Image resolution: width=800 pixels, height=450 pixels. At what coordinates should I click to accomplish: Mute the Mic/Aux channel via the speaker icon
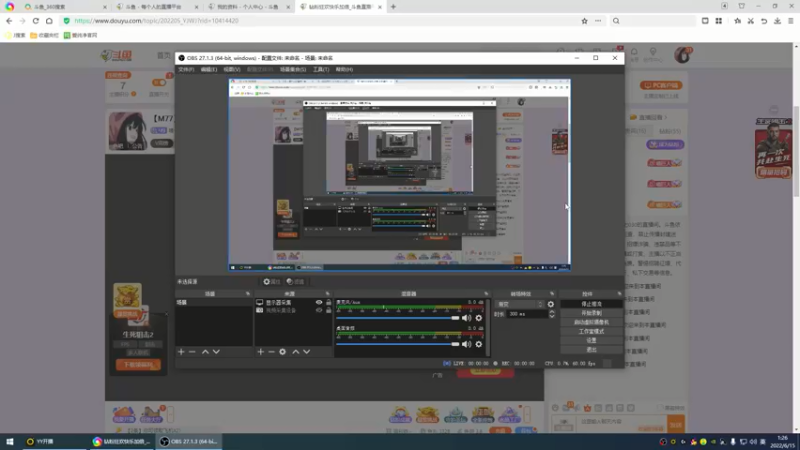[x=466, y=318]
